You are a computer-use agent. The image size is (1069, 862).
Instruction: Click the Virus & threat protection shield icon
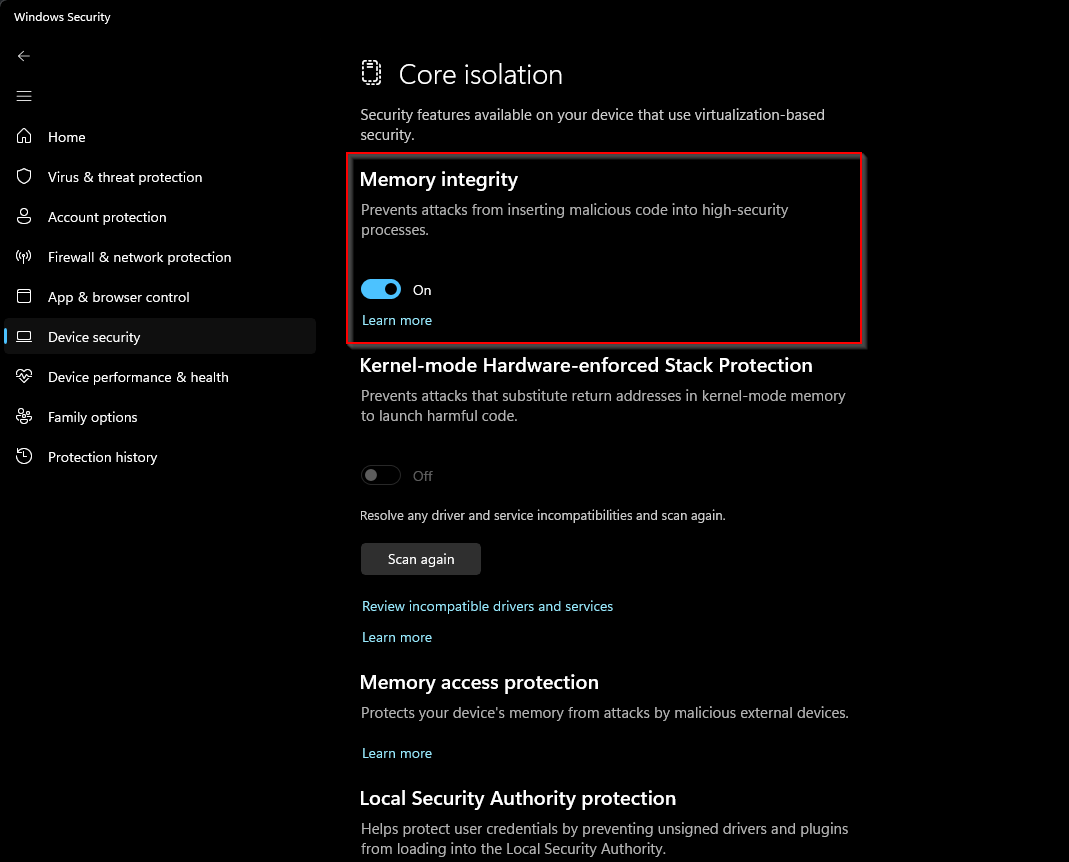click(x=25, y=177)
